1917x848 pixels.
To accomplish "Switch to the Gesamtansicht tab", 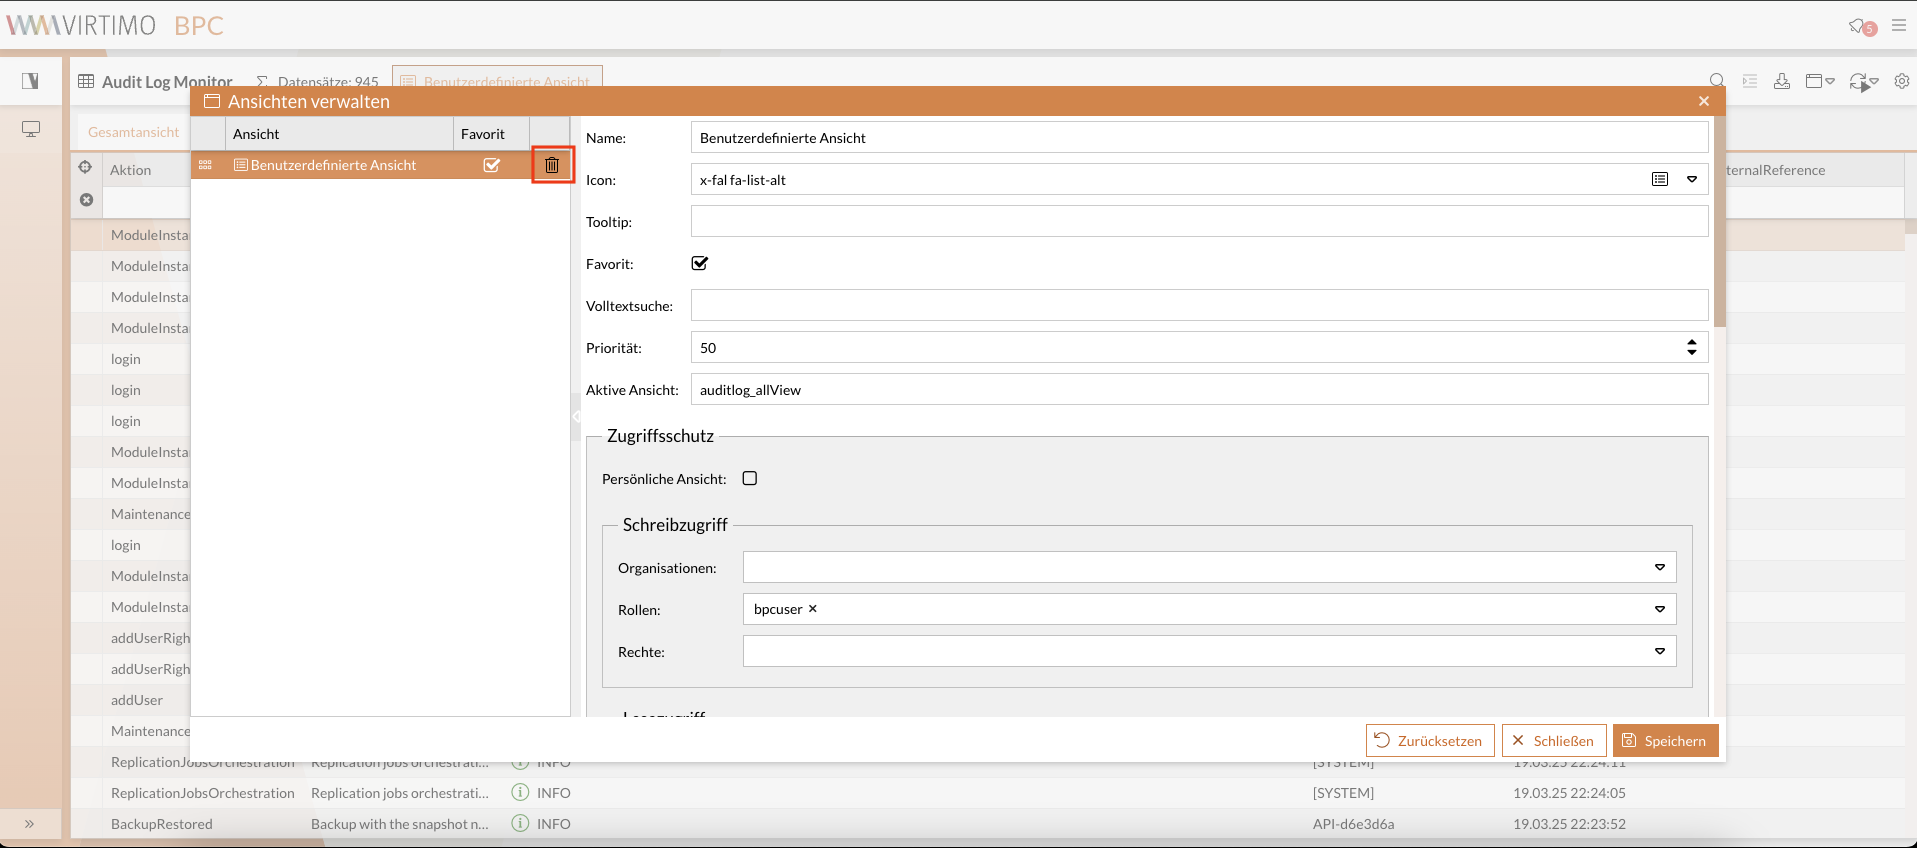I will pos(133,132).
